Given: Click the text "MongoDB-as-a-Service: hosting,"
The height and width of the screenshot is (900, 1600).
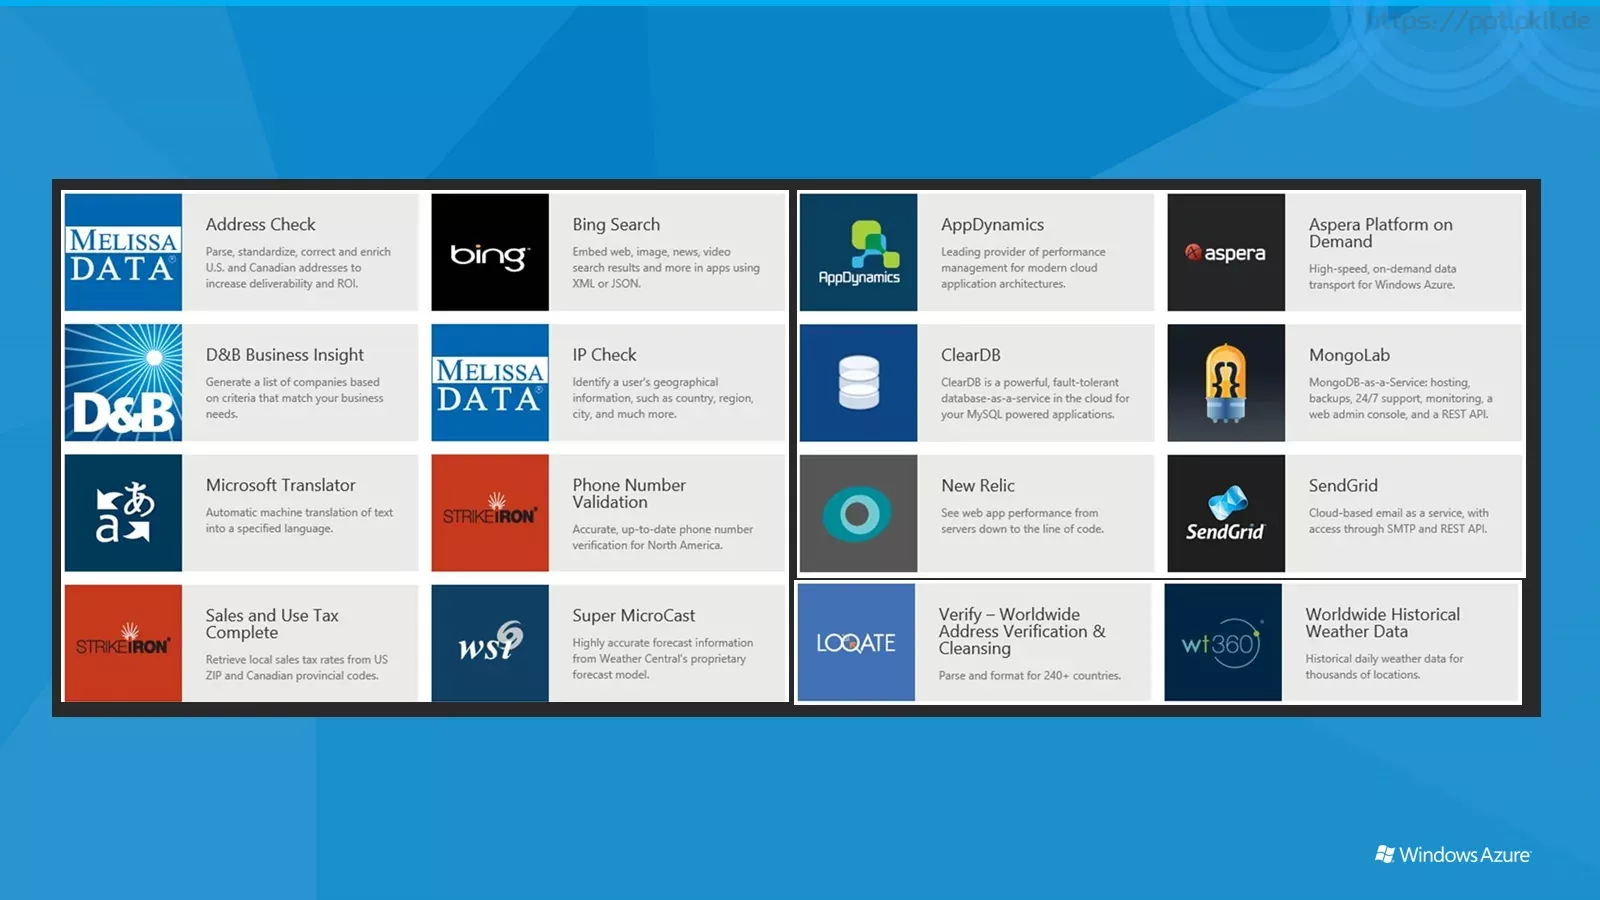Looking at the screenshot, I should pos(1389,382).
